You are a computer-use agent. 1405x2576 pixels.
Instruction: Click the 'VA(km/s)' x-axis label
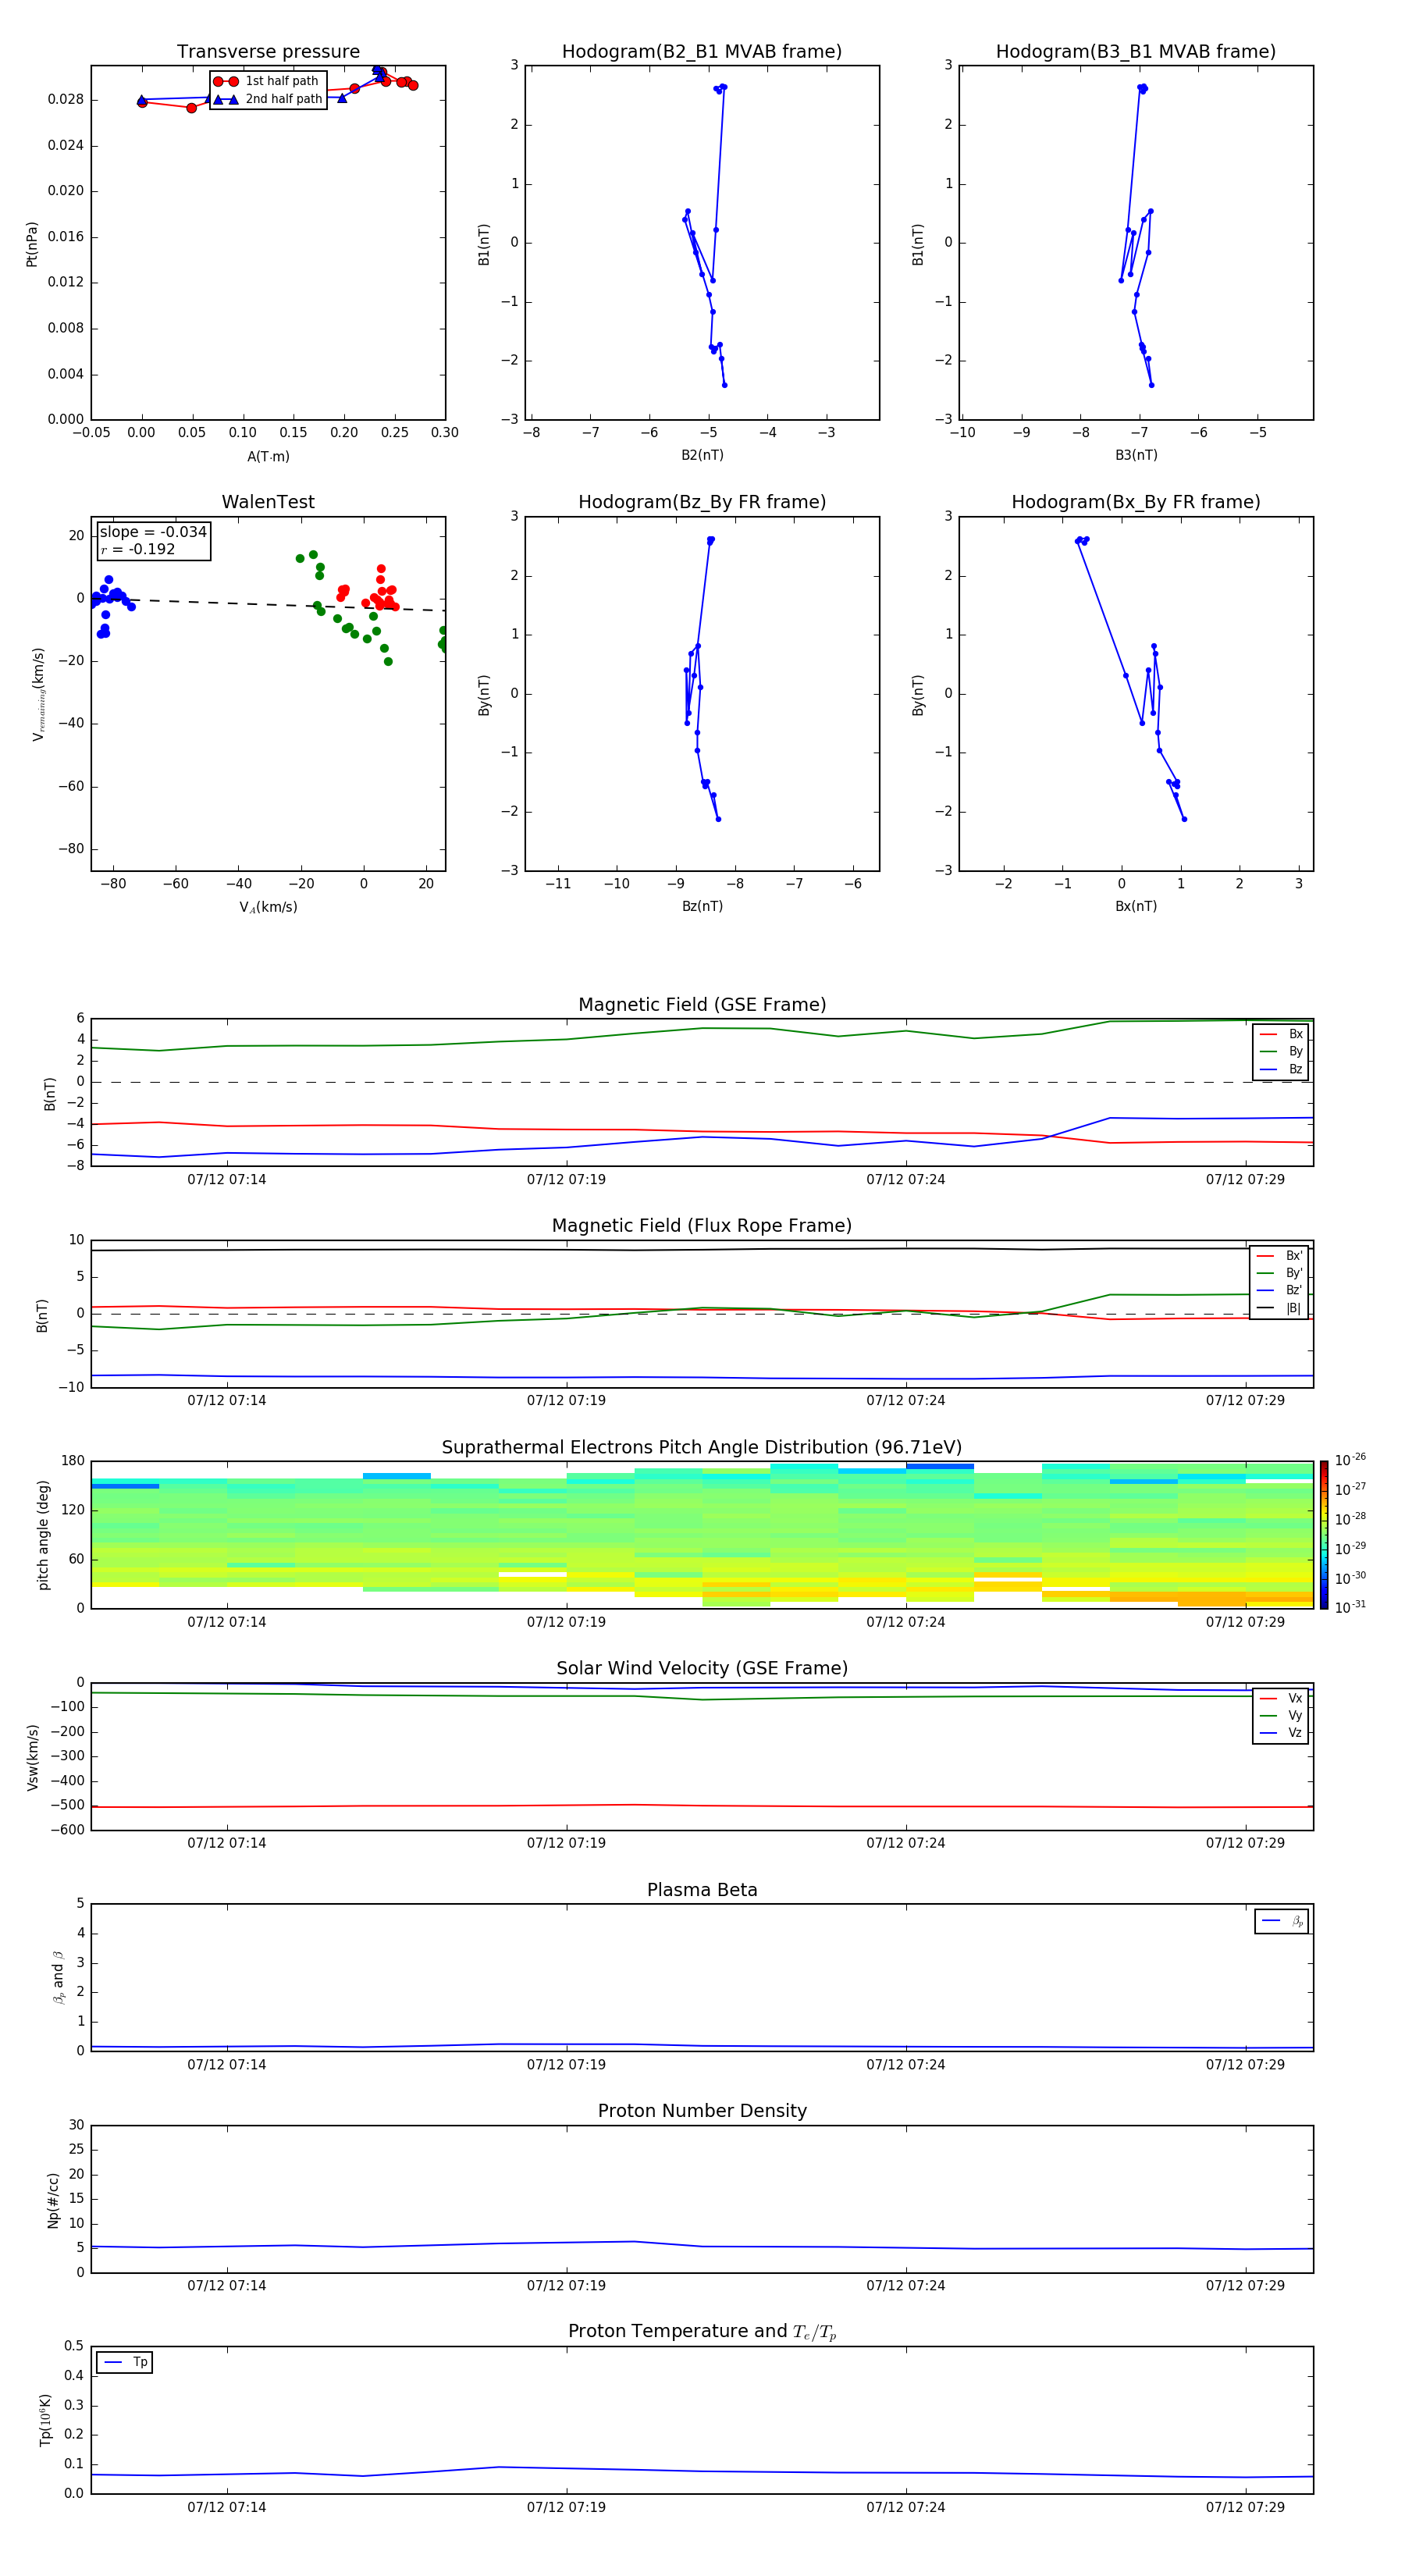[x=268, y=907]
